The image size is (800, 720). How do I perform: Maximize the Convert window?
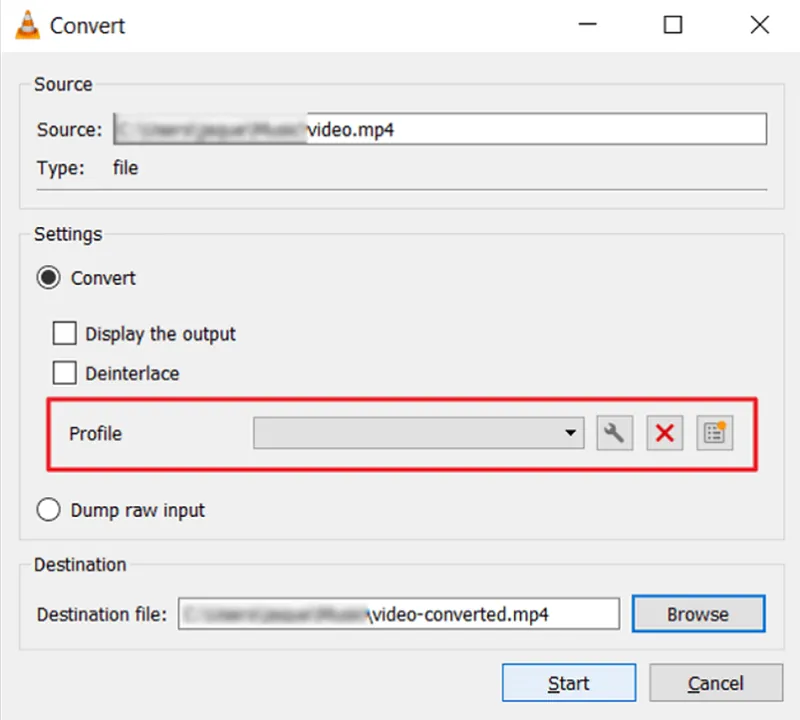coord(672,24)
